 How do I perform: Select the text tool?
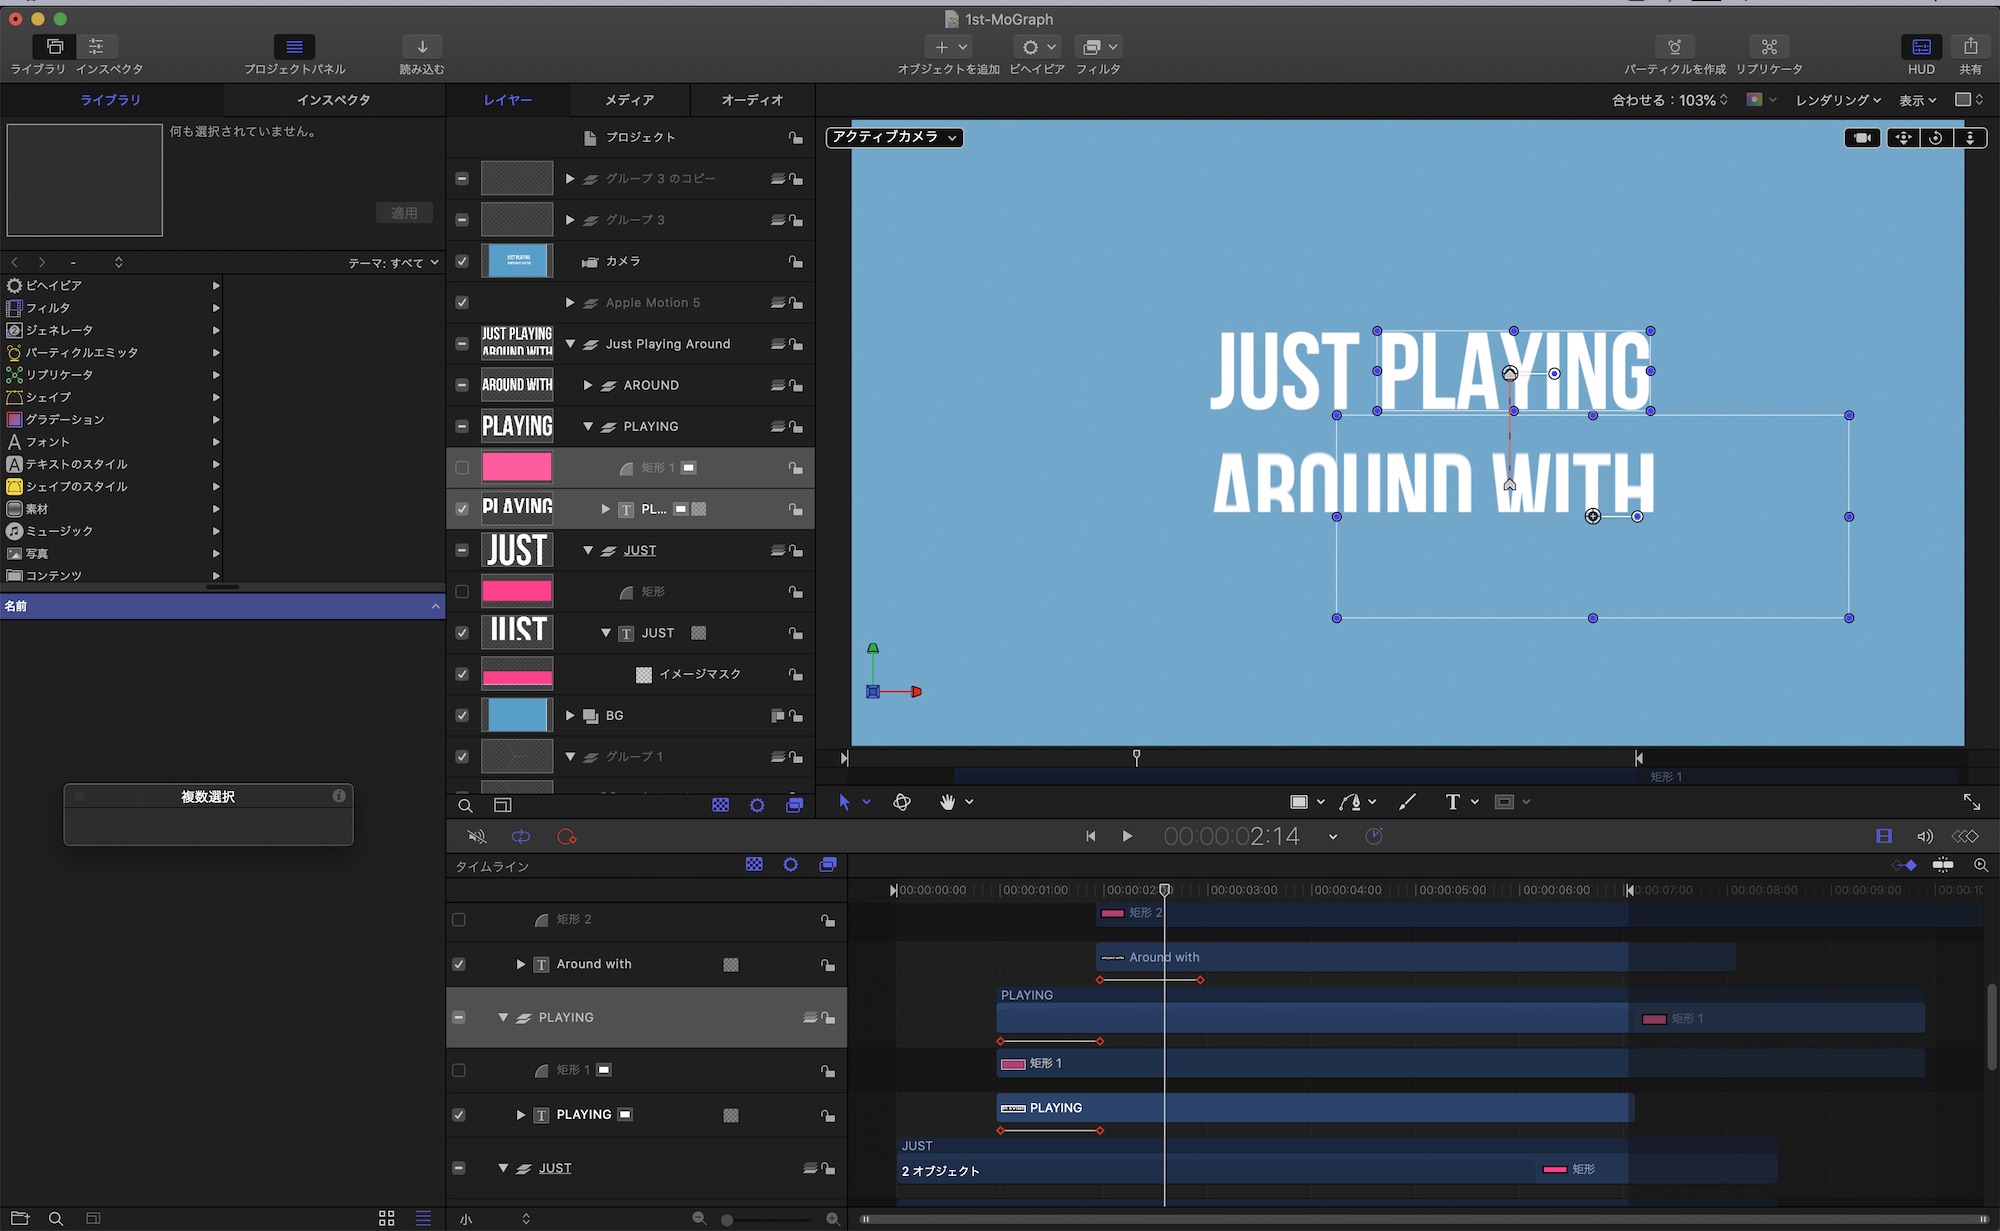[x=1452, y=802]
